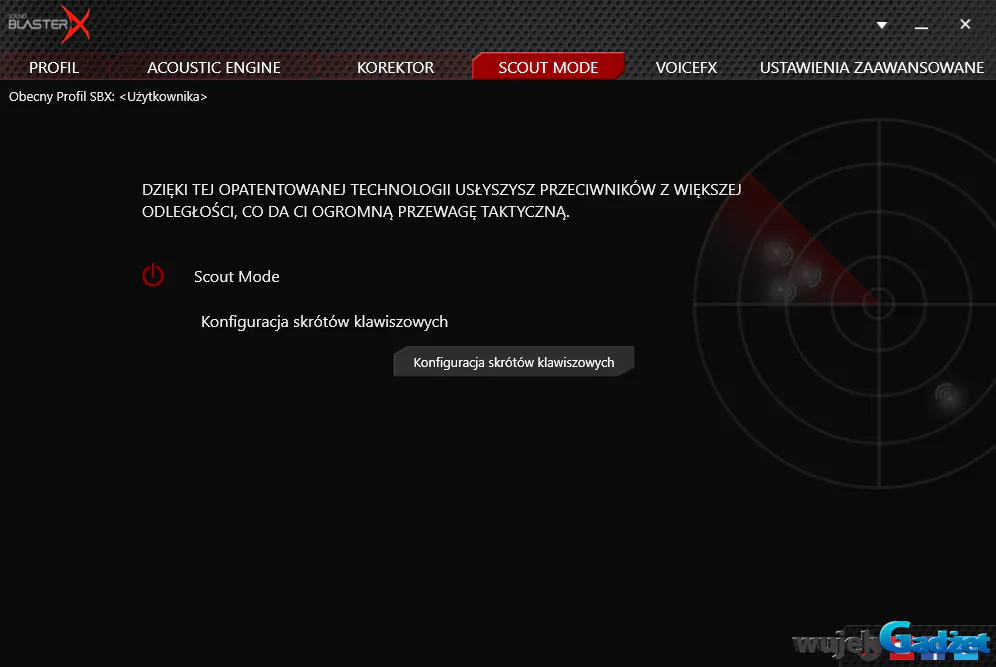996x667 pixels.
Task: Open the title bar dropdown arrow
Action: coord(882,25)
